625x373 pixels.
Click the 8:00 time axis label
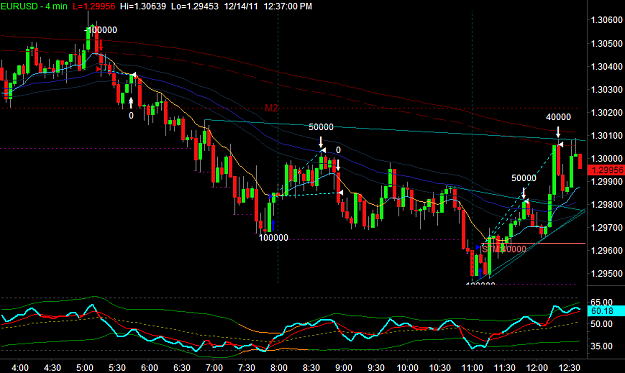[279, 367]
